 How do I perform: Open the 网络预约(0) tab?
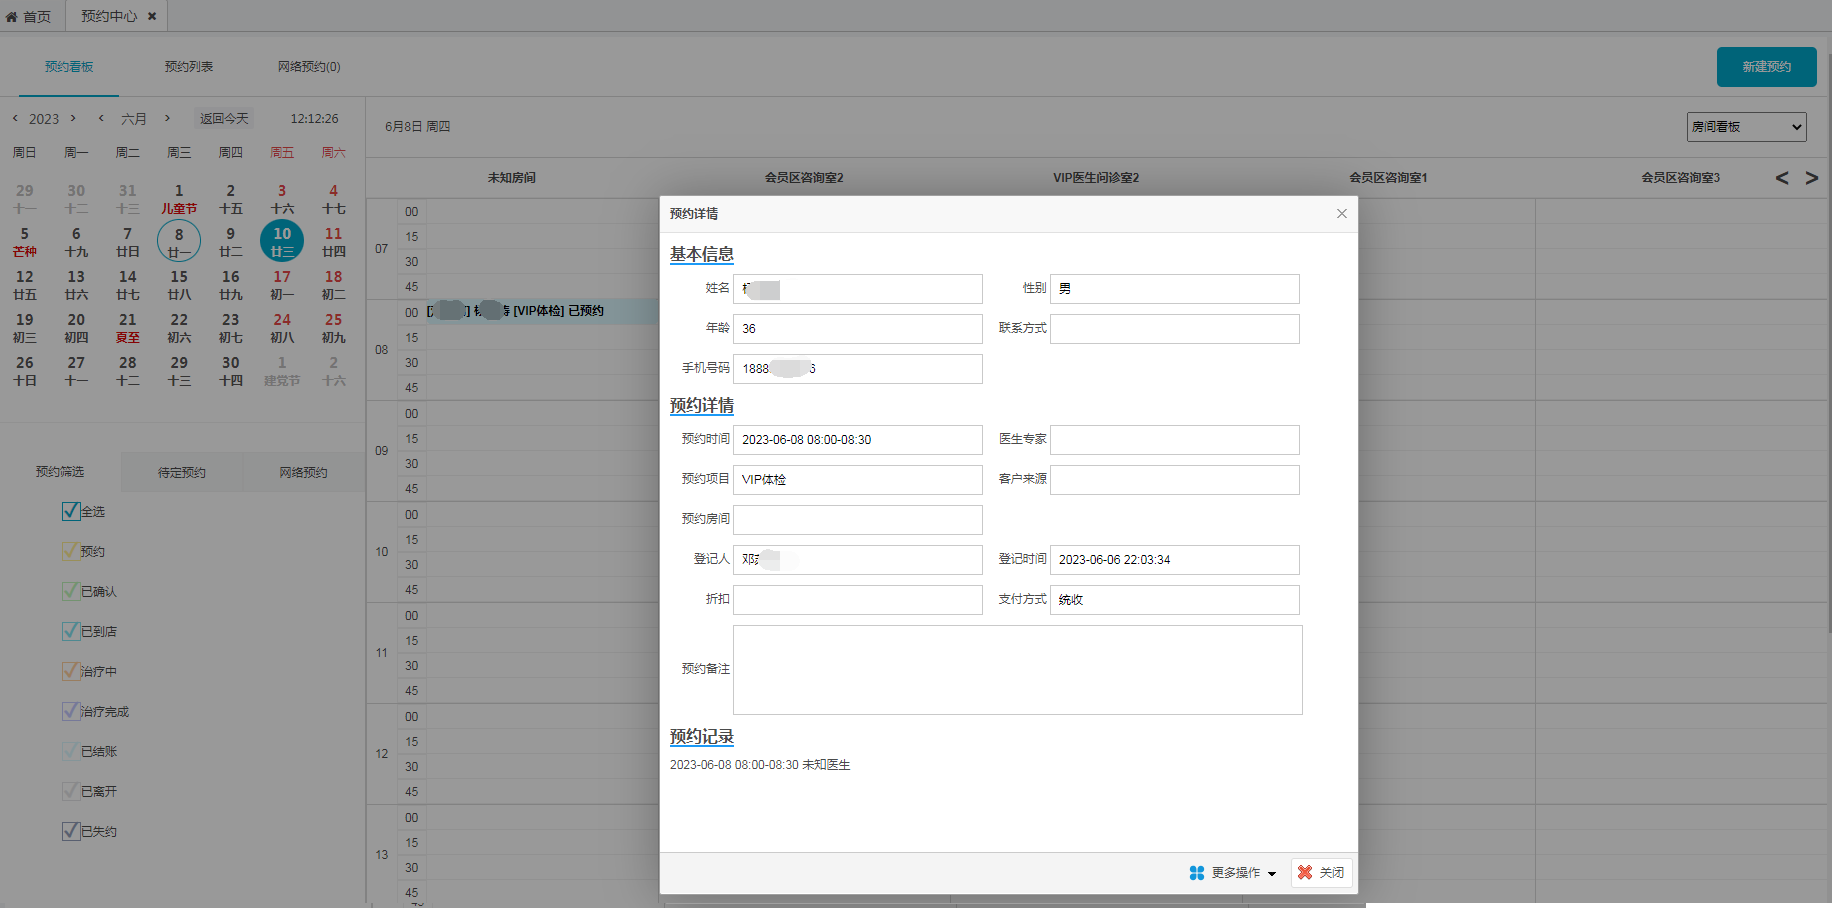[x=309, y=67]
